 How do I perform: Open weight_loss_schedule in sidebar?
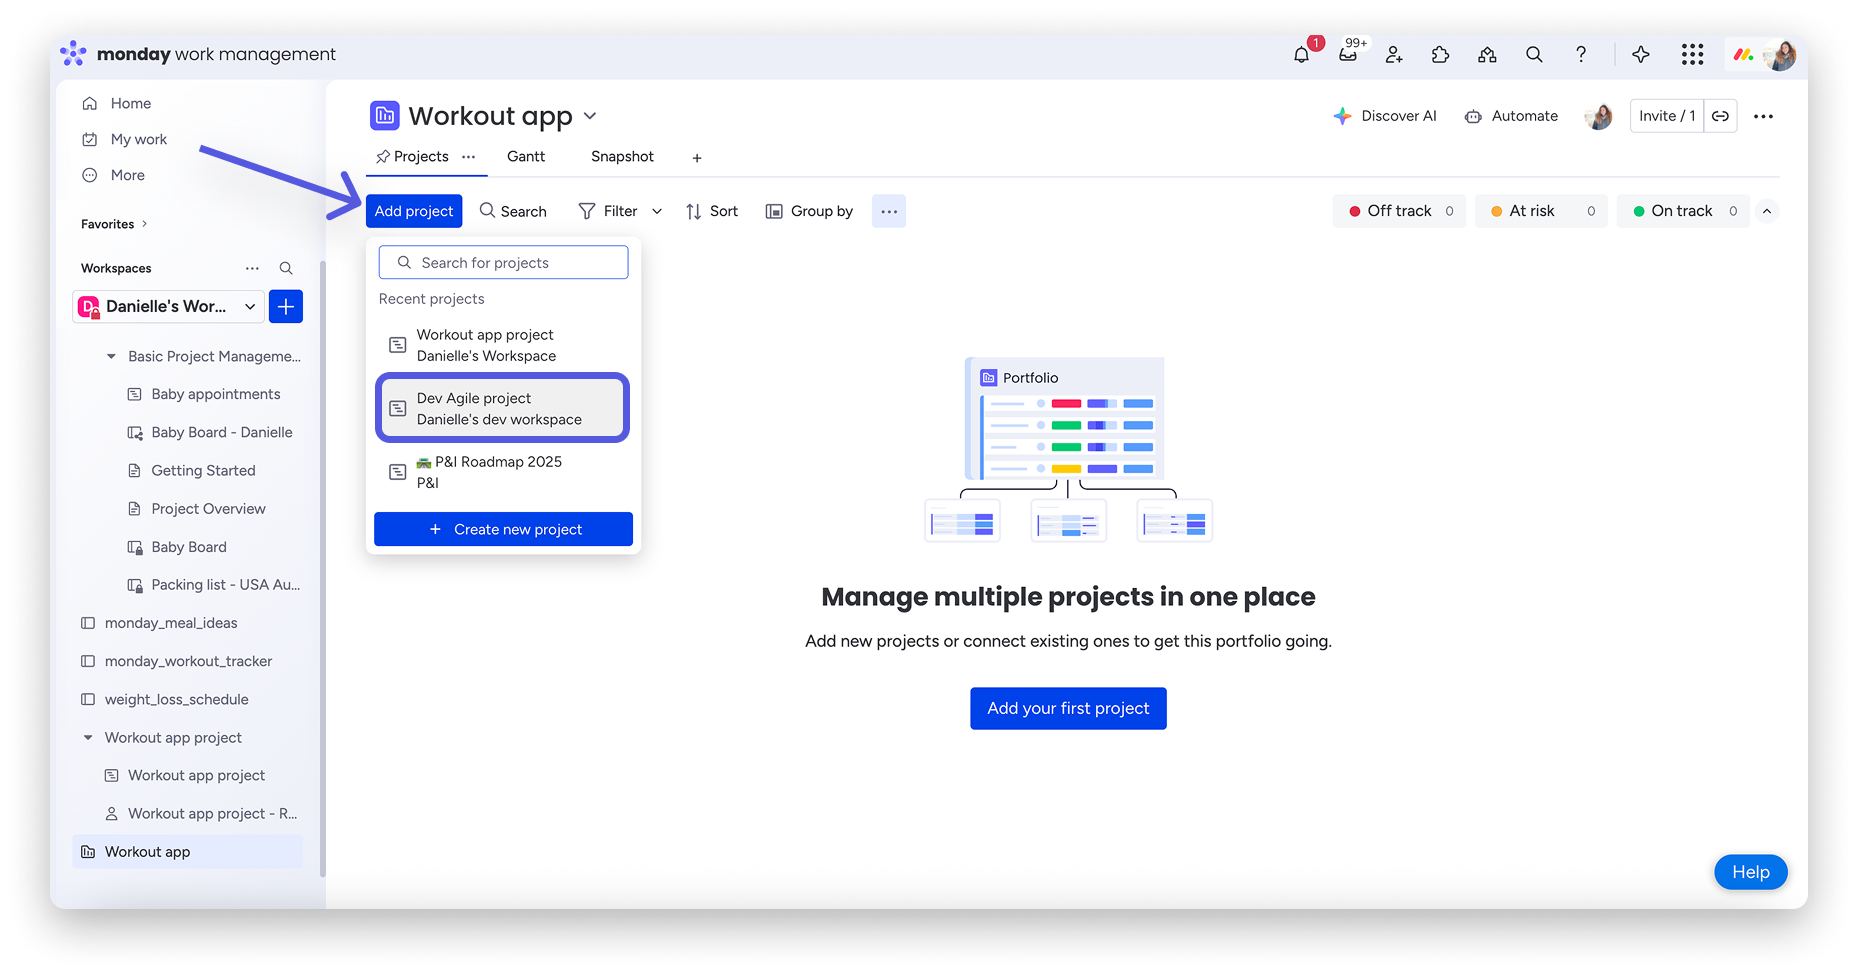pos(164,699)
